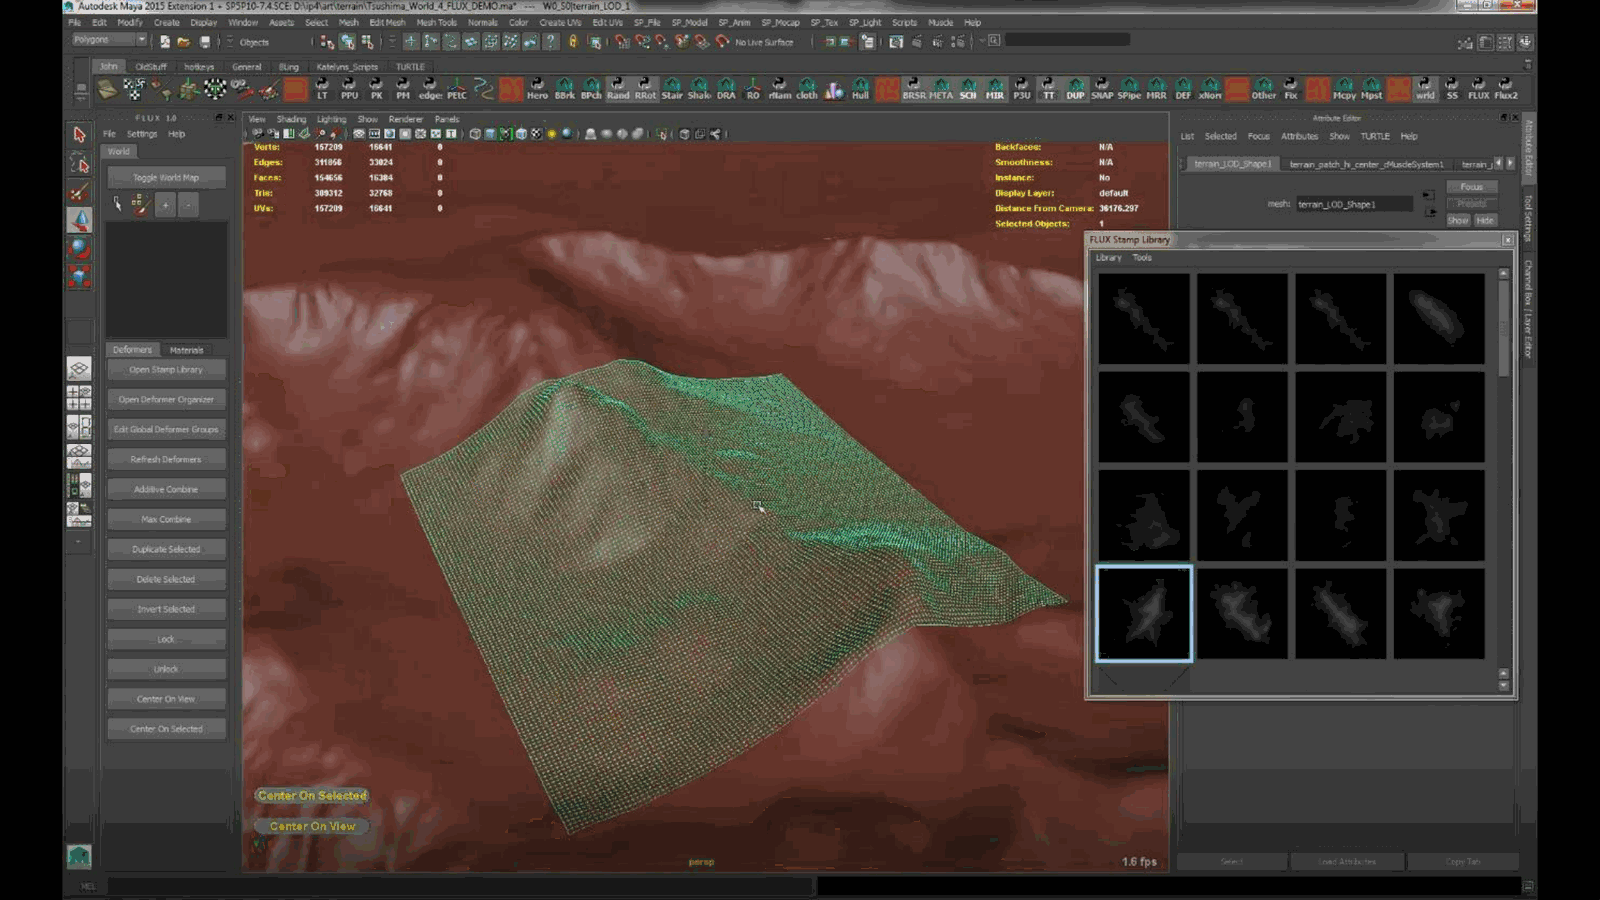Open the Polygons menu set dropdown
This screenshot has height=900, width=1600.
pos(109,40)
